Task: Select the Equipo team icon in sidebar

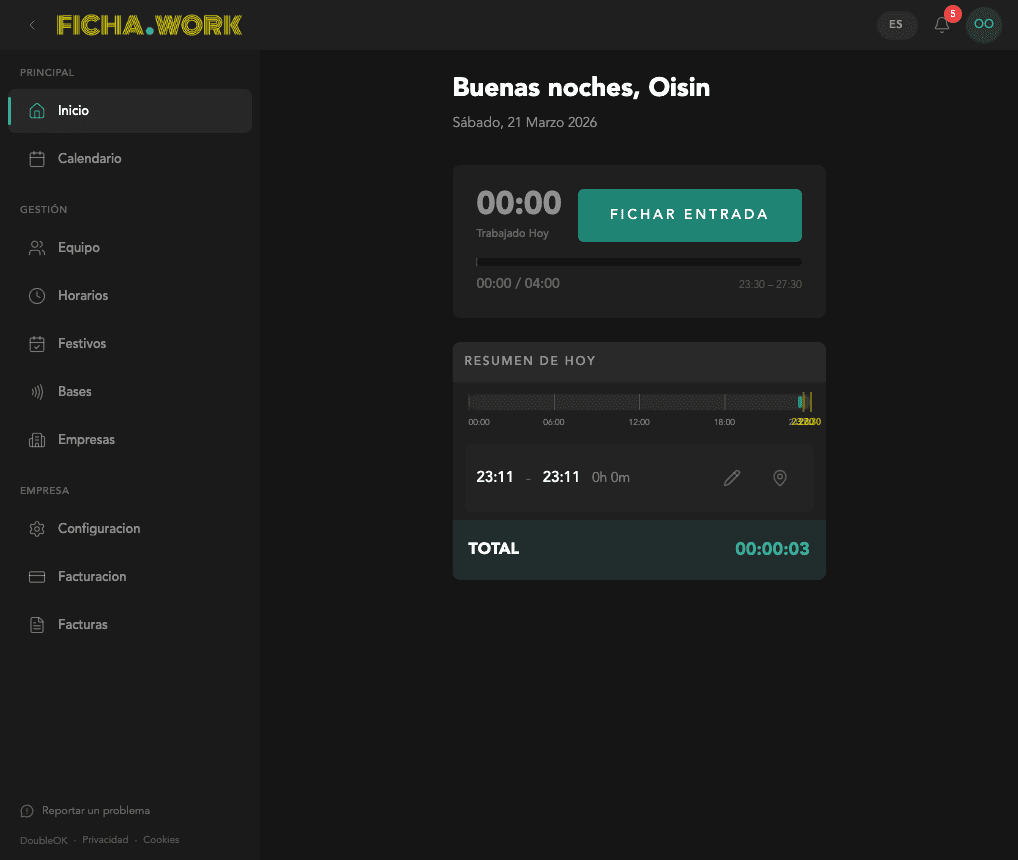Action: pyautogui.click(x=36, y=247)
